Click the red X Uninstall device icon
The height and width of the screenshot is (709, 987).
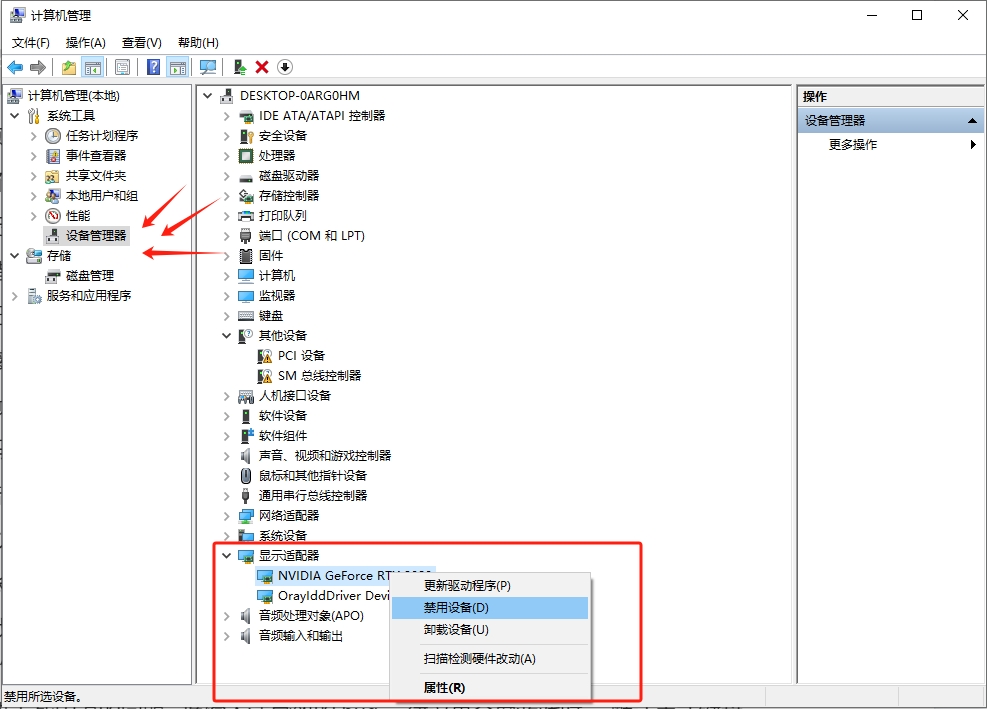pyautogui.click(x=262, y=67)
